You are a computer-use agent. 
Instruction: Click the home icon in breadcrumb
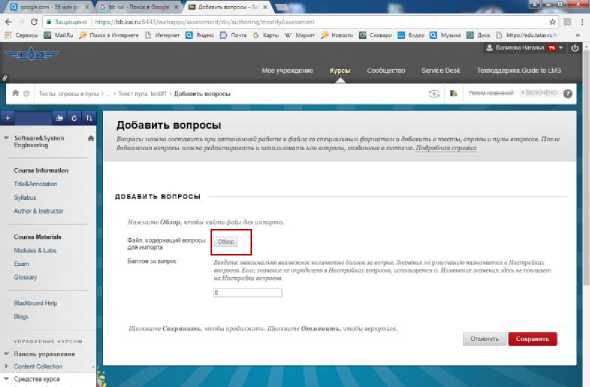click(x=15, y=93)
